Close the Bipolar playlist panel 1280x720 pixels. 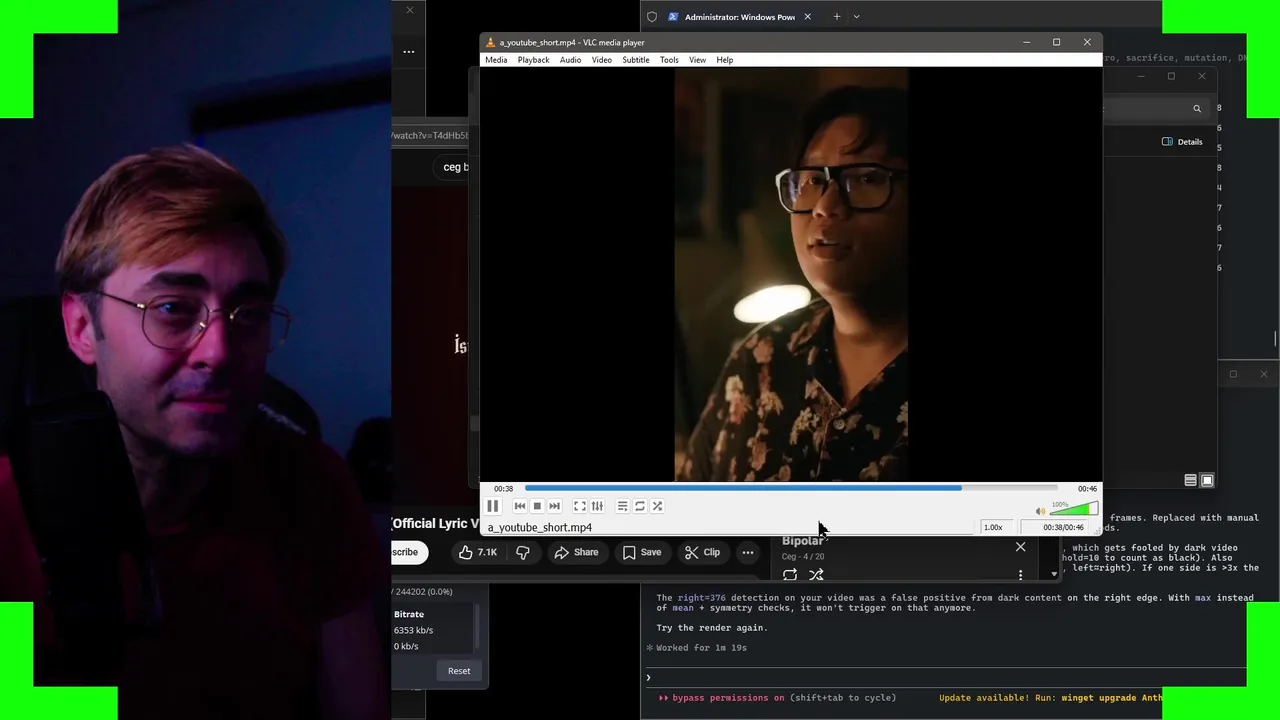[x=1020, y=547]
